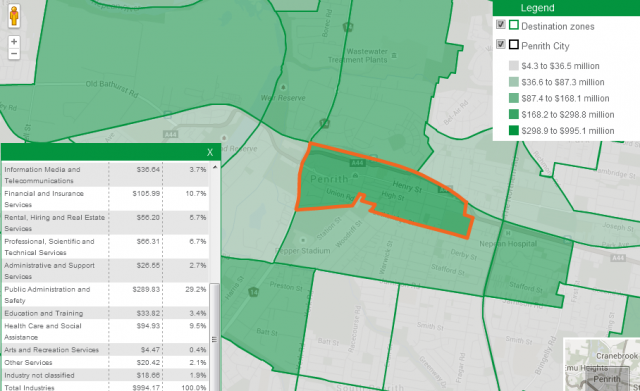Viewport: 640px width, 391px height.
Task: Click the 10.7% percentage cell
Action: point(196,193)
